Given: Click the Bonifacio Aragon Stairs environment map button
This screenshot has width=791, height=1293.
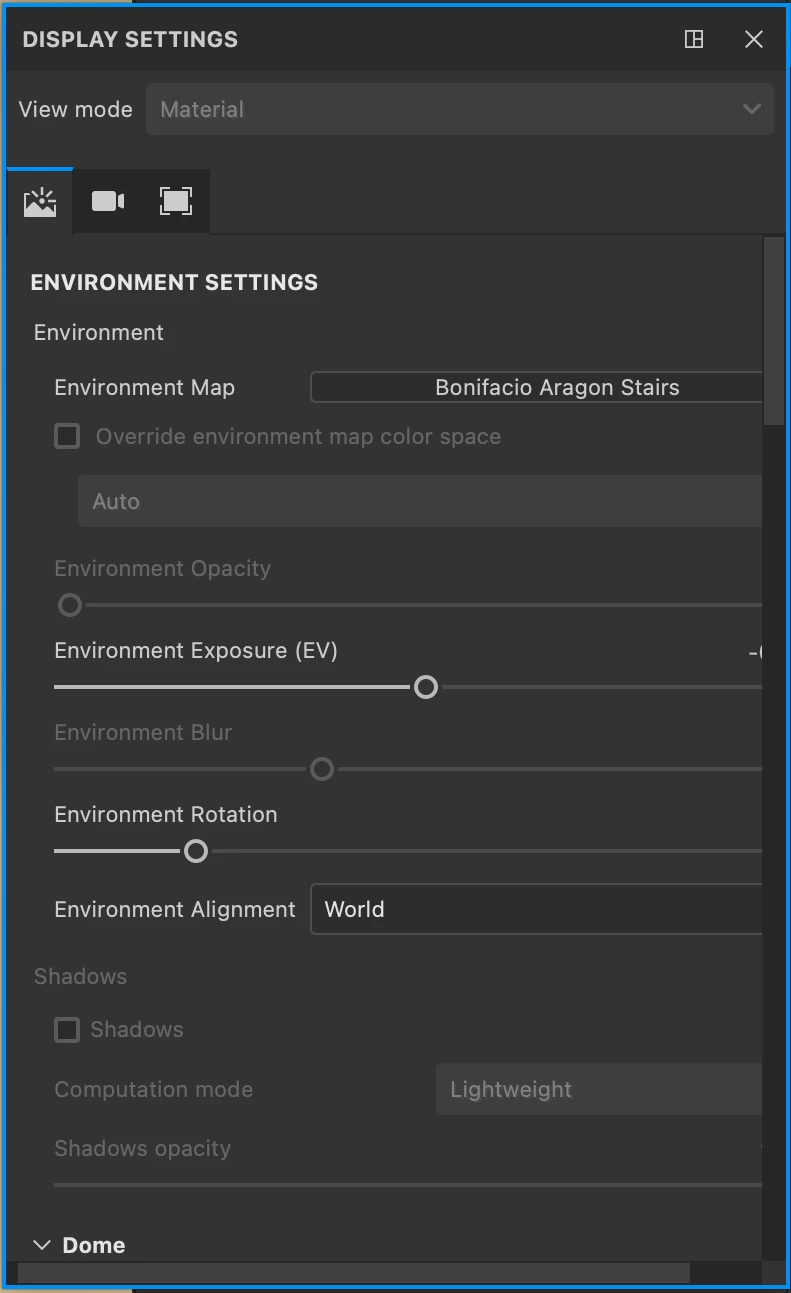Looking at the screenshot, I should click(536, 387).
